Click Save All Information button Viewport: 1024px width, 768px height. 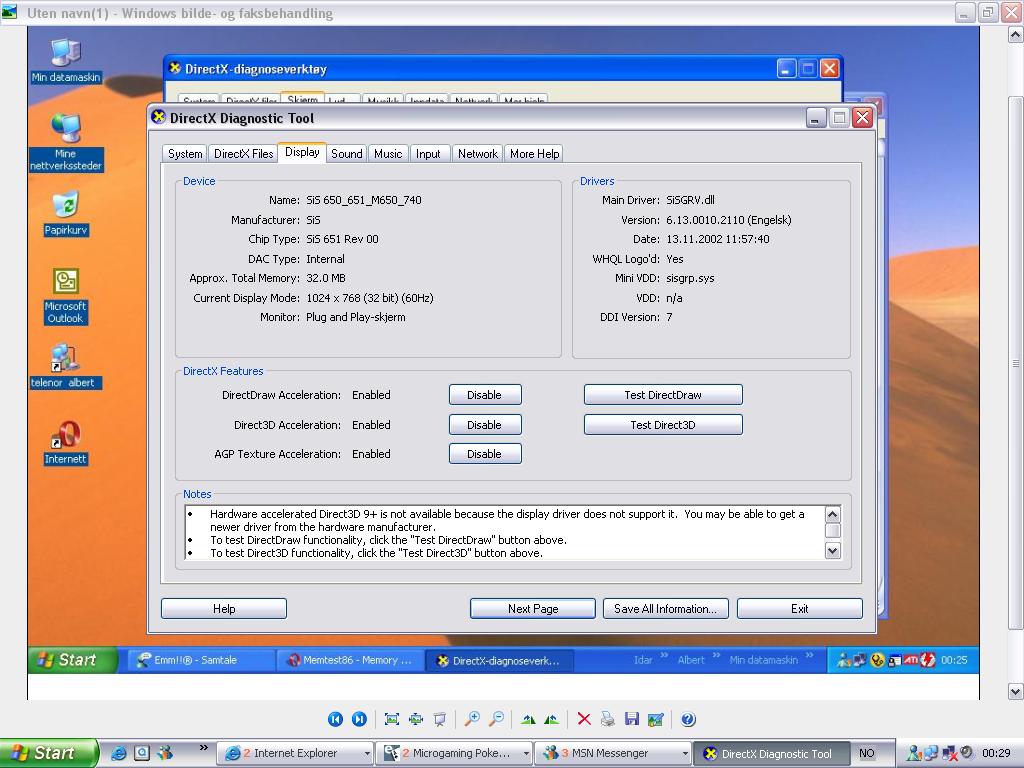[x=665, y=609]
